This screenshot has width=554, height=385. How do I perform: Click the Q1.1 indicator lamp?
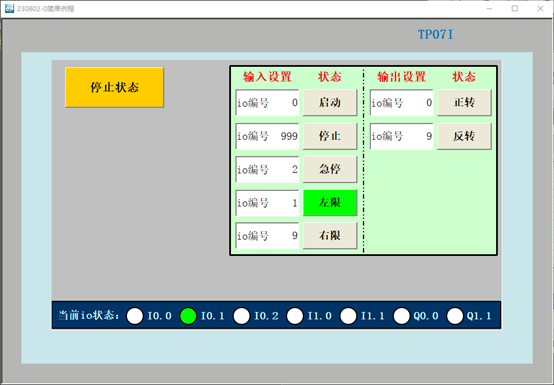(455, 316)
